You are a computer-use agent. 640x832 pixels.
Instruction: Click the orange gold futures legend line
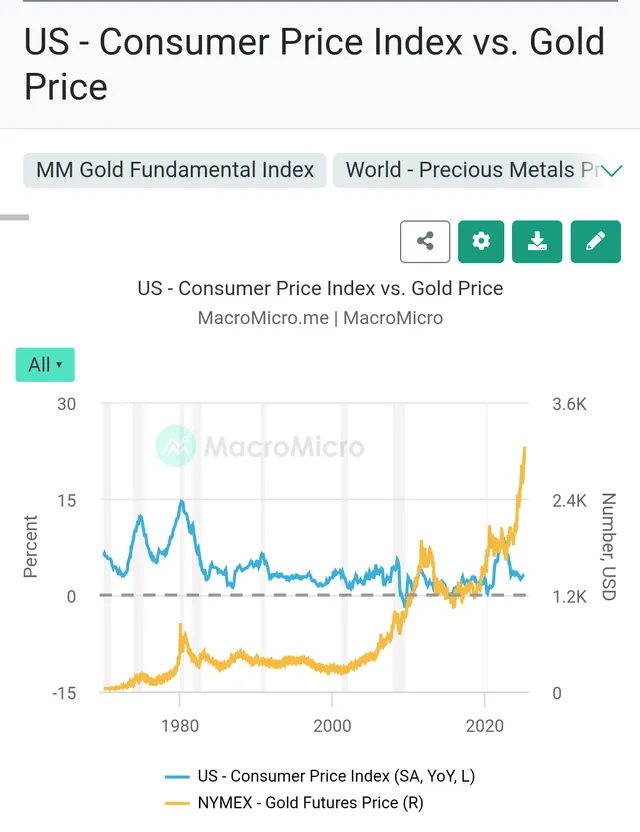click(x=178, y=802)
